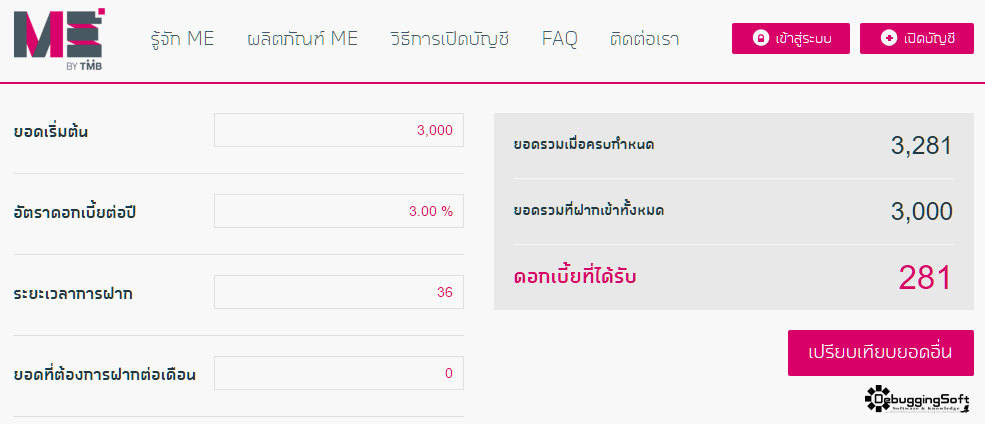The height and width of the screenshot is (424, 985).
Task: Open the ติดต่อเรา contact page
Action: (645, 39)
